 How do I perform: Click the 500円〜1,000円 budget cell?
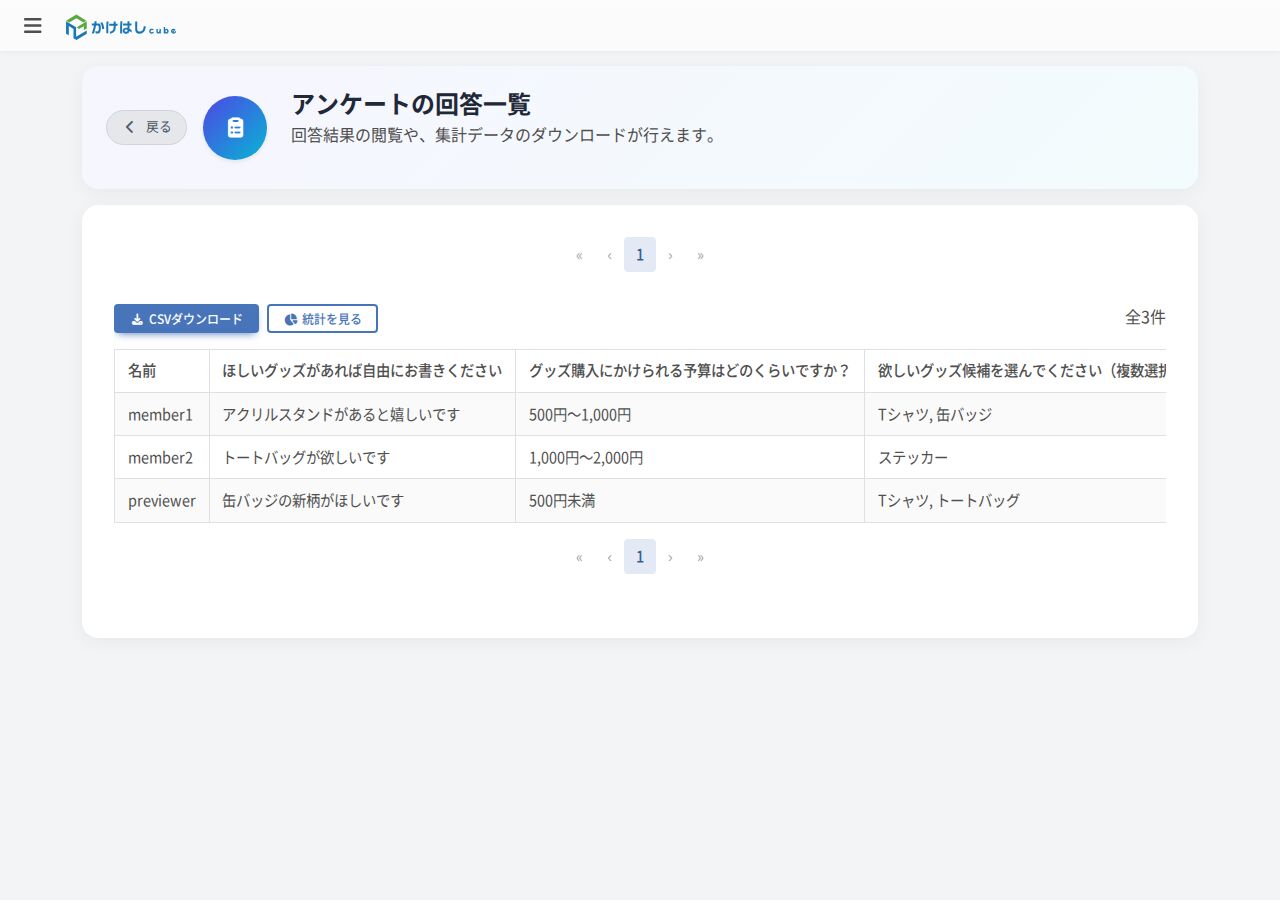pos(690,414)
